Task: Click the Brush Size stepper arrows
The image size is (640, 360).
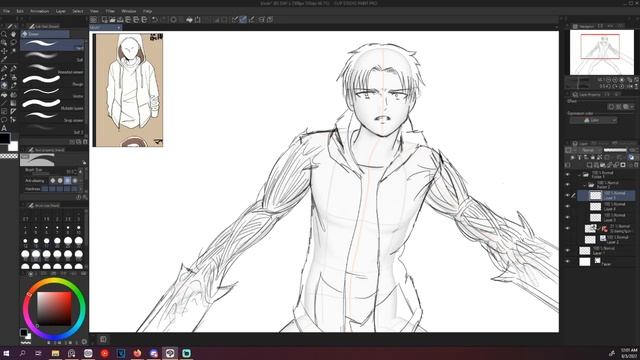Action: pyautogui.click(x=80, y=171)
